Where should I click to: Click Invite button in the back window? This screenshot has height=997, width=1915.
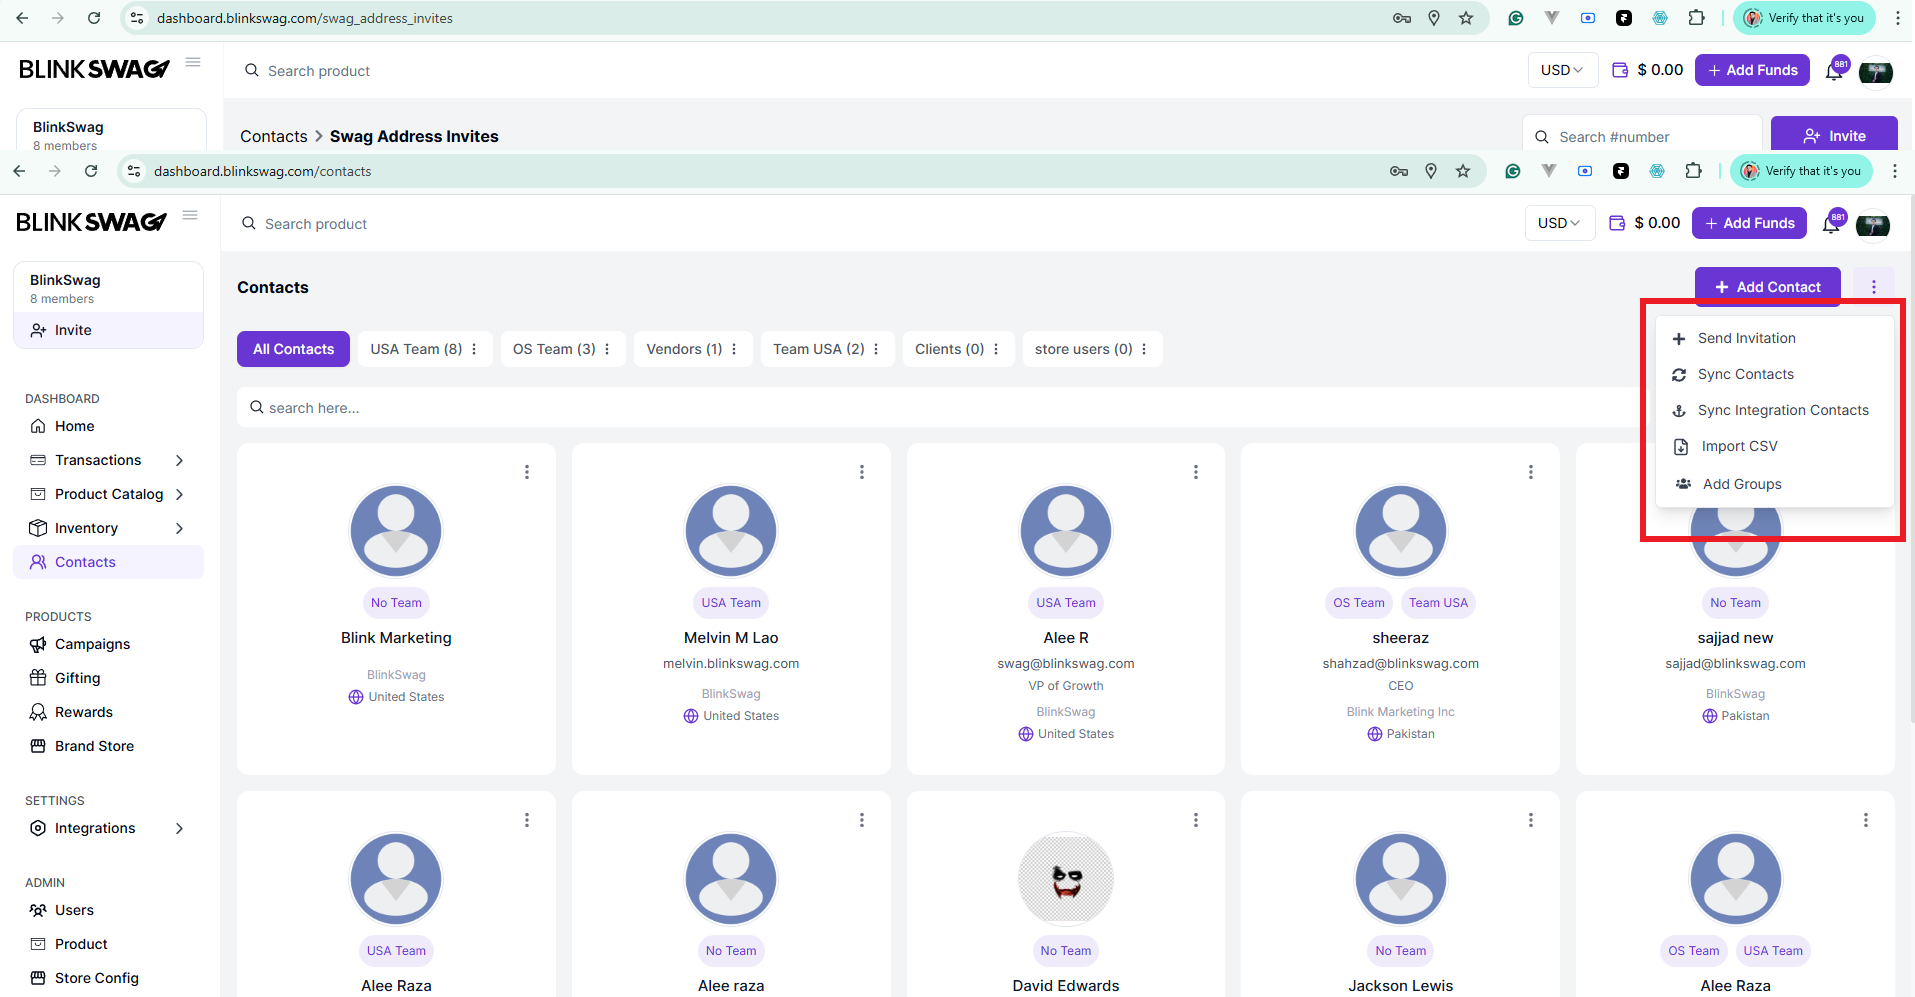coord(1834,136)
